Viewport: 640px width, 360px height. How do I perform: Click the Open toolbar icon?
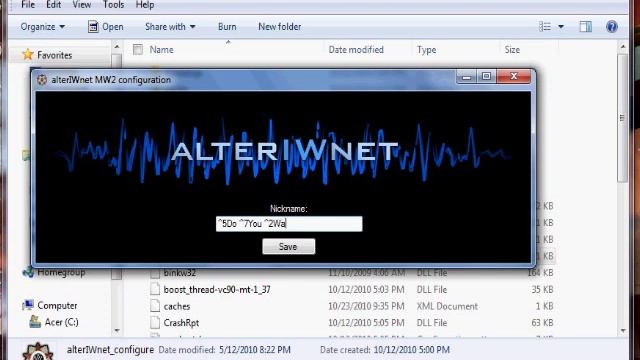(x=93, y=27)
